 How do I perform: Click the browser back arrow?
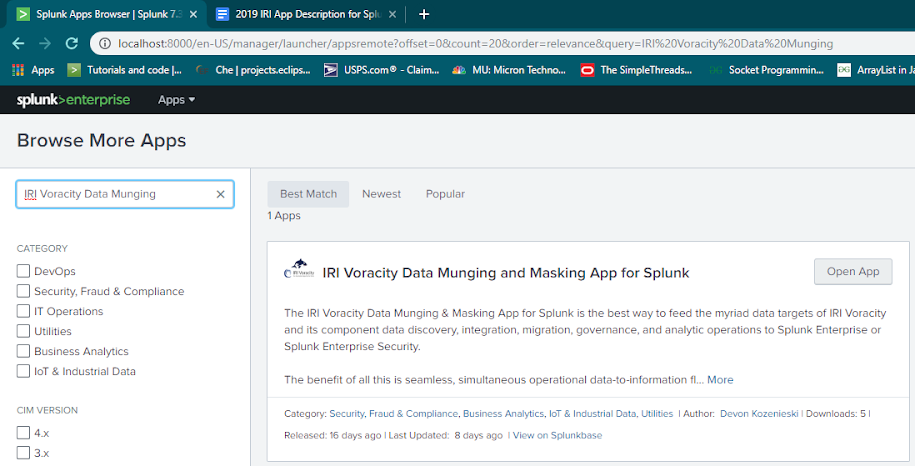[18, 43]
